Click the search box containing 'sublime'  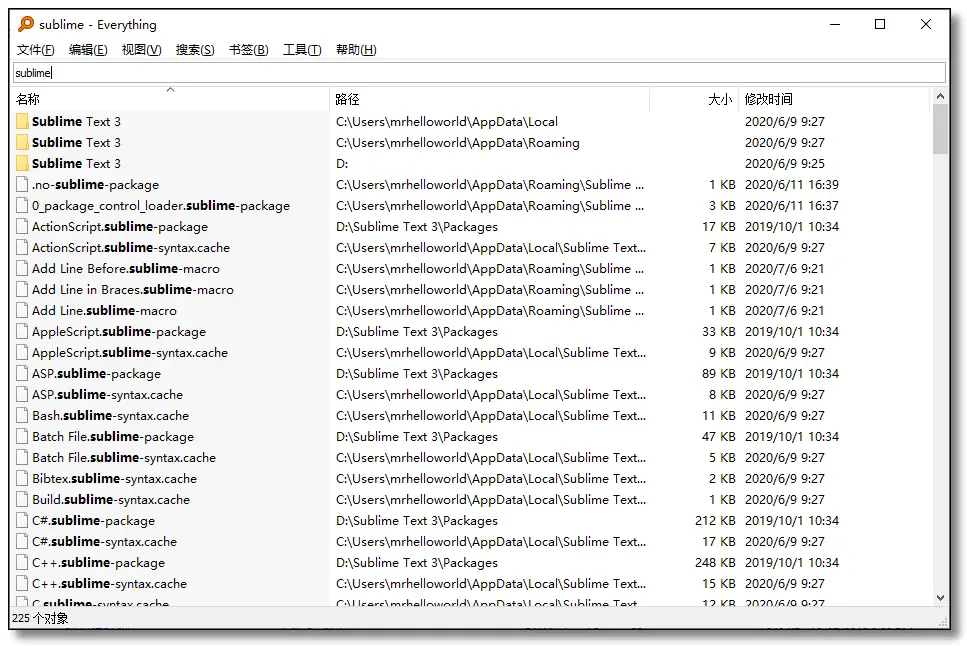click(479, 72)
